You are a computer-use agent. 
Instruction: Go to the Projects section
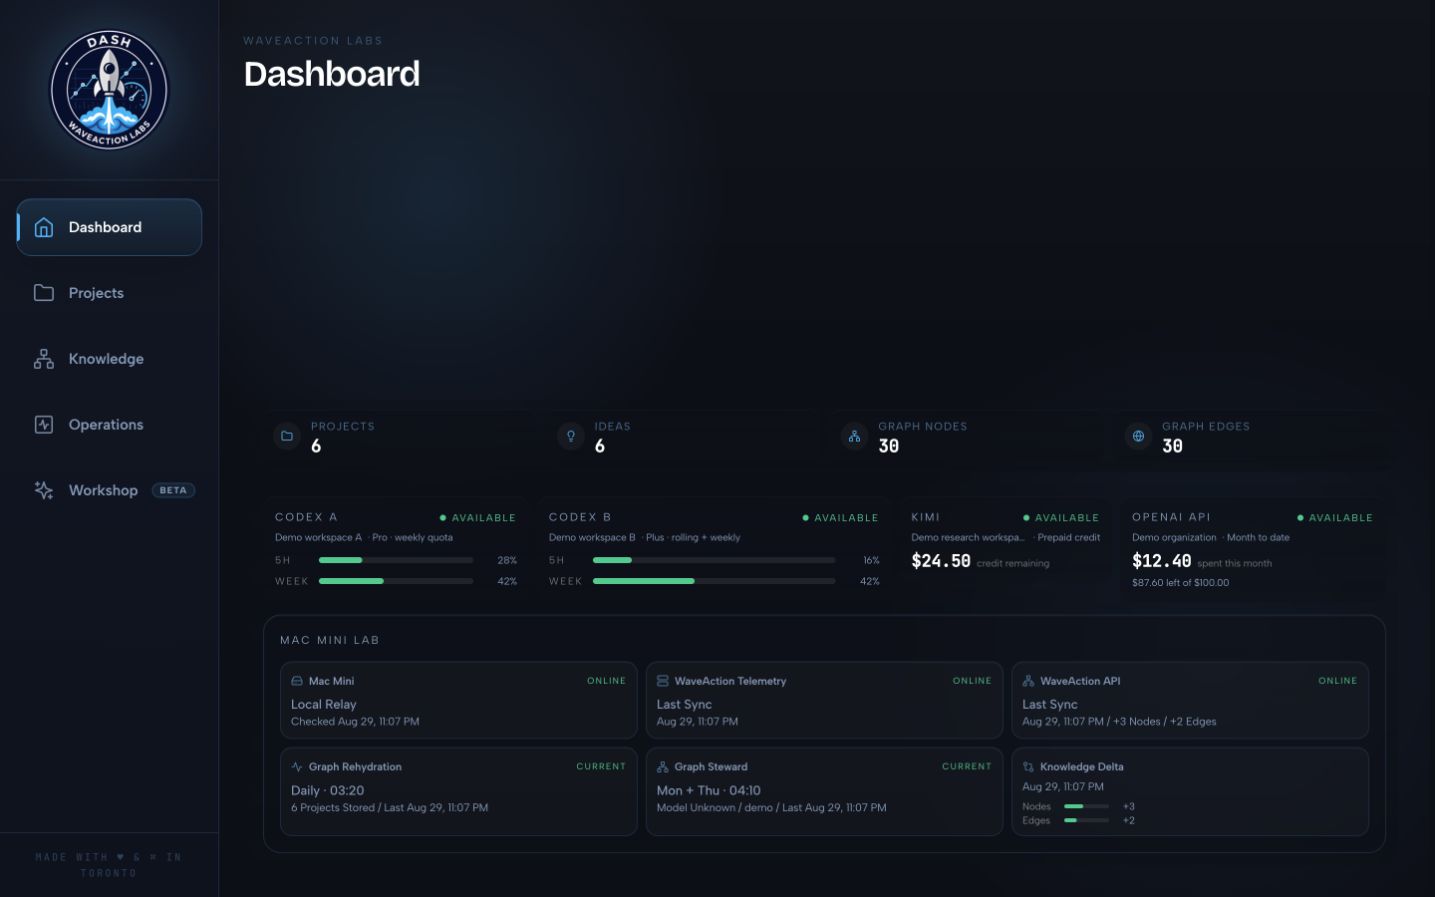click(x=109, y=293)
